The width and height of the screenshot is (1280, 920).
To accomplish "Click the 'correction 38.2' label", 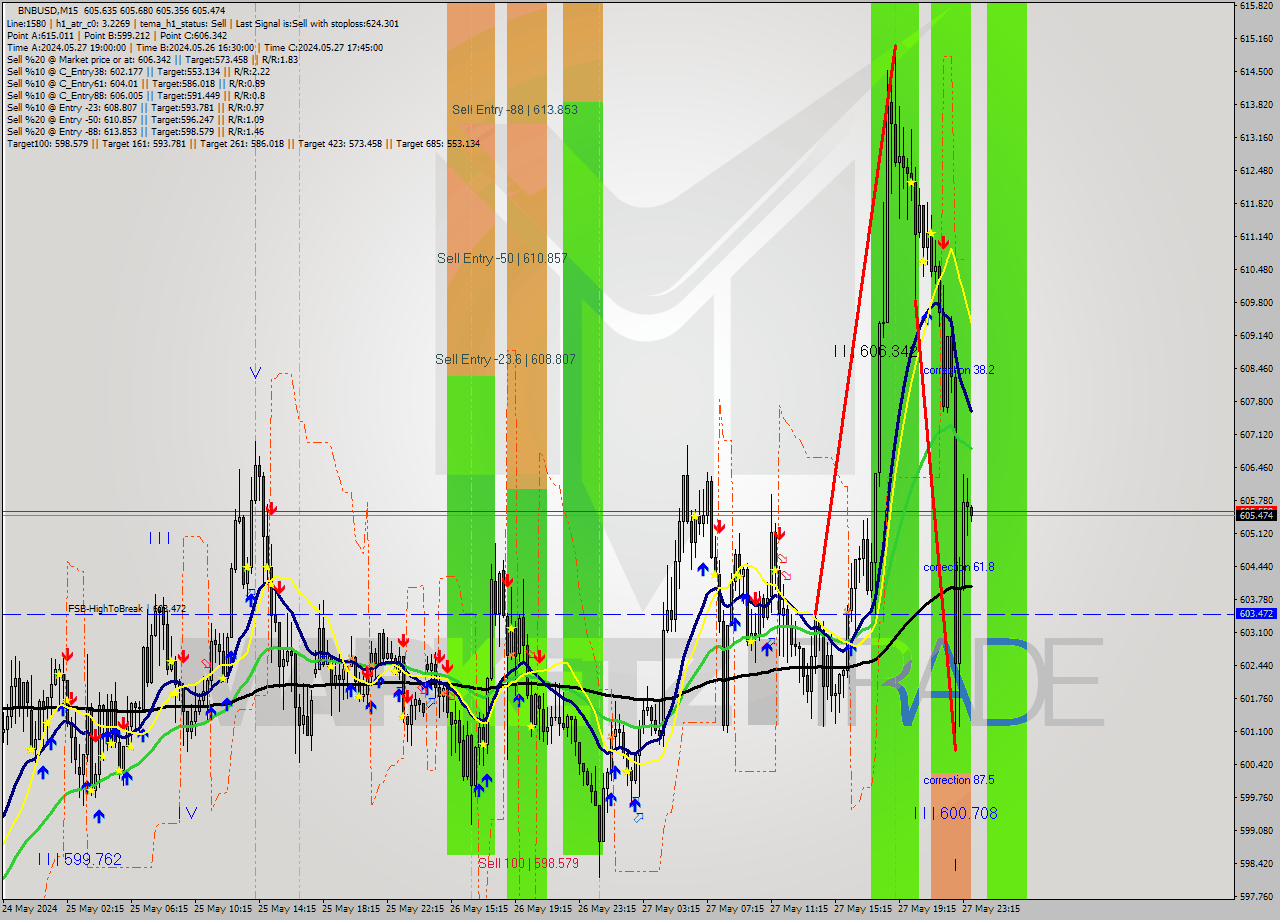I will [x=958, y=370].
